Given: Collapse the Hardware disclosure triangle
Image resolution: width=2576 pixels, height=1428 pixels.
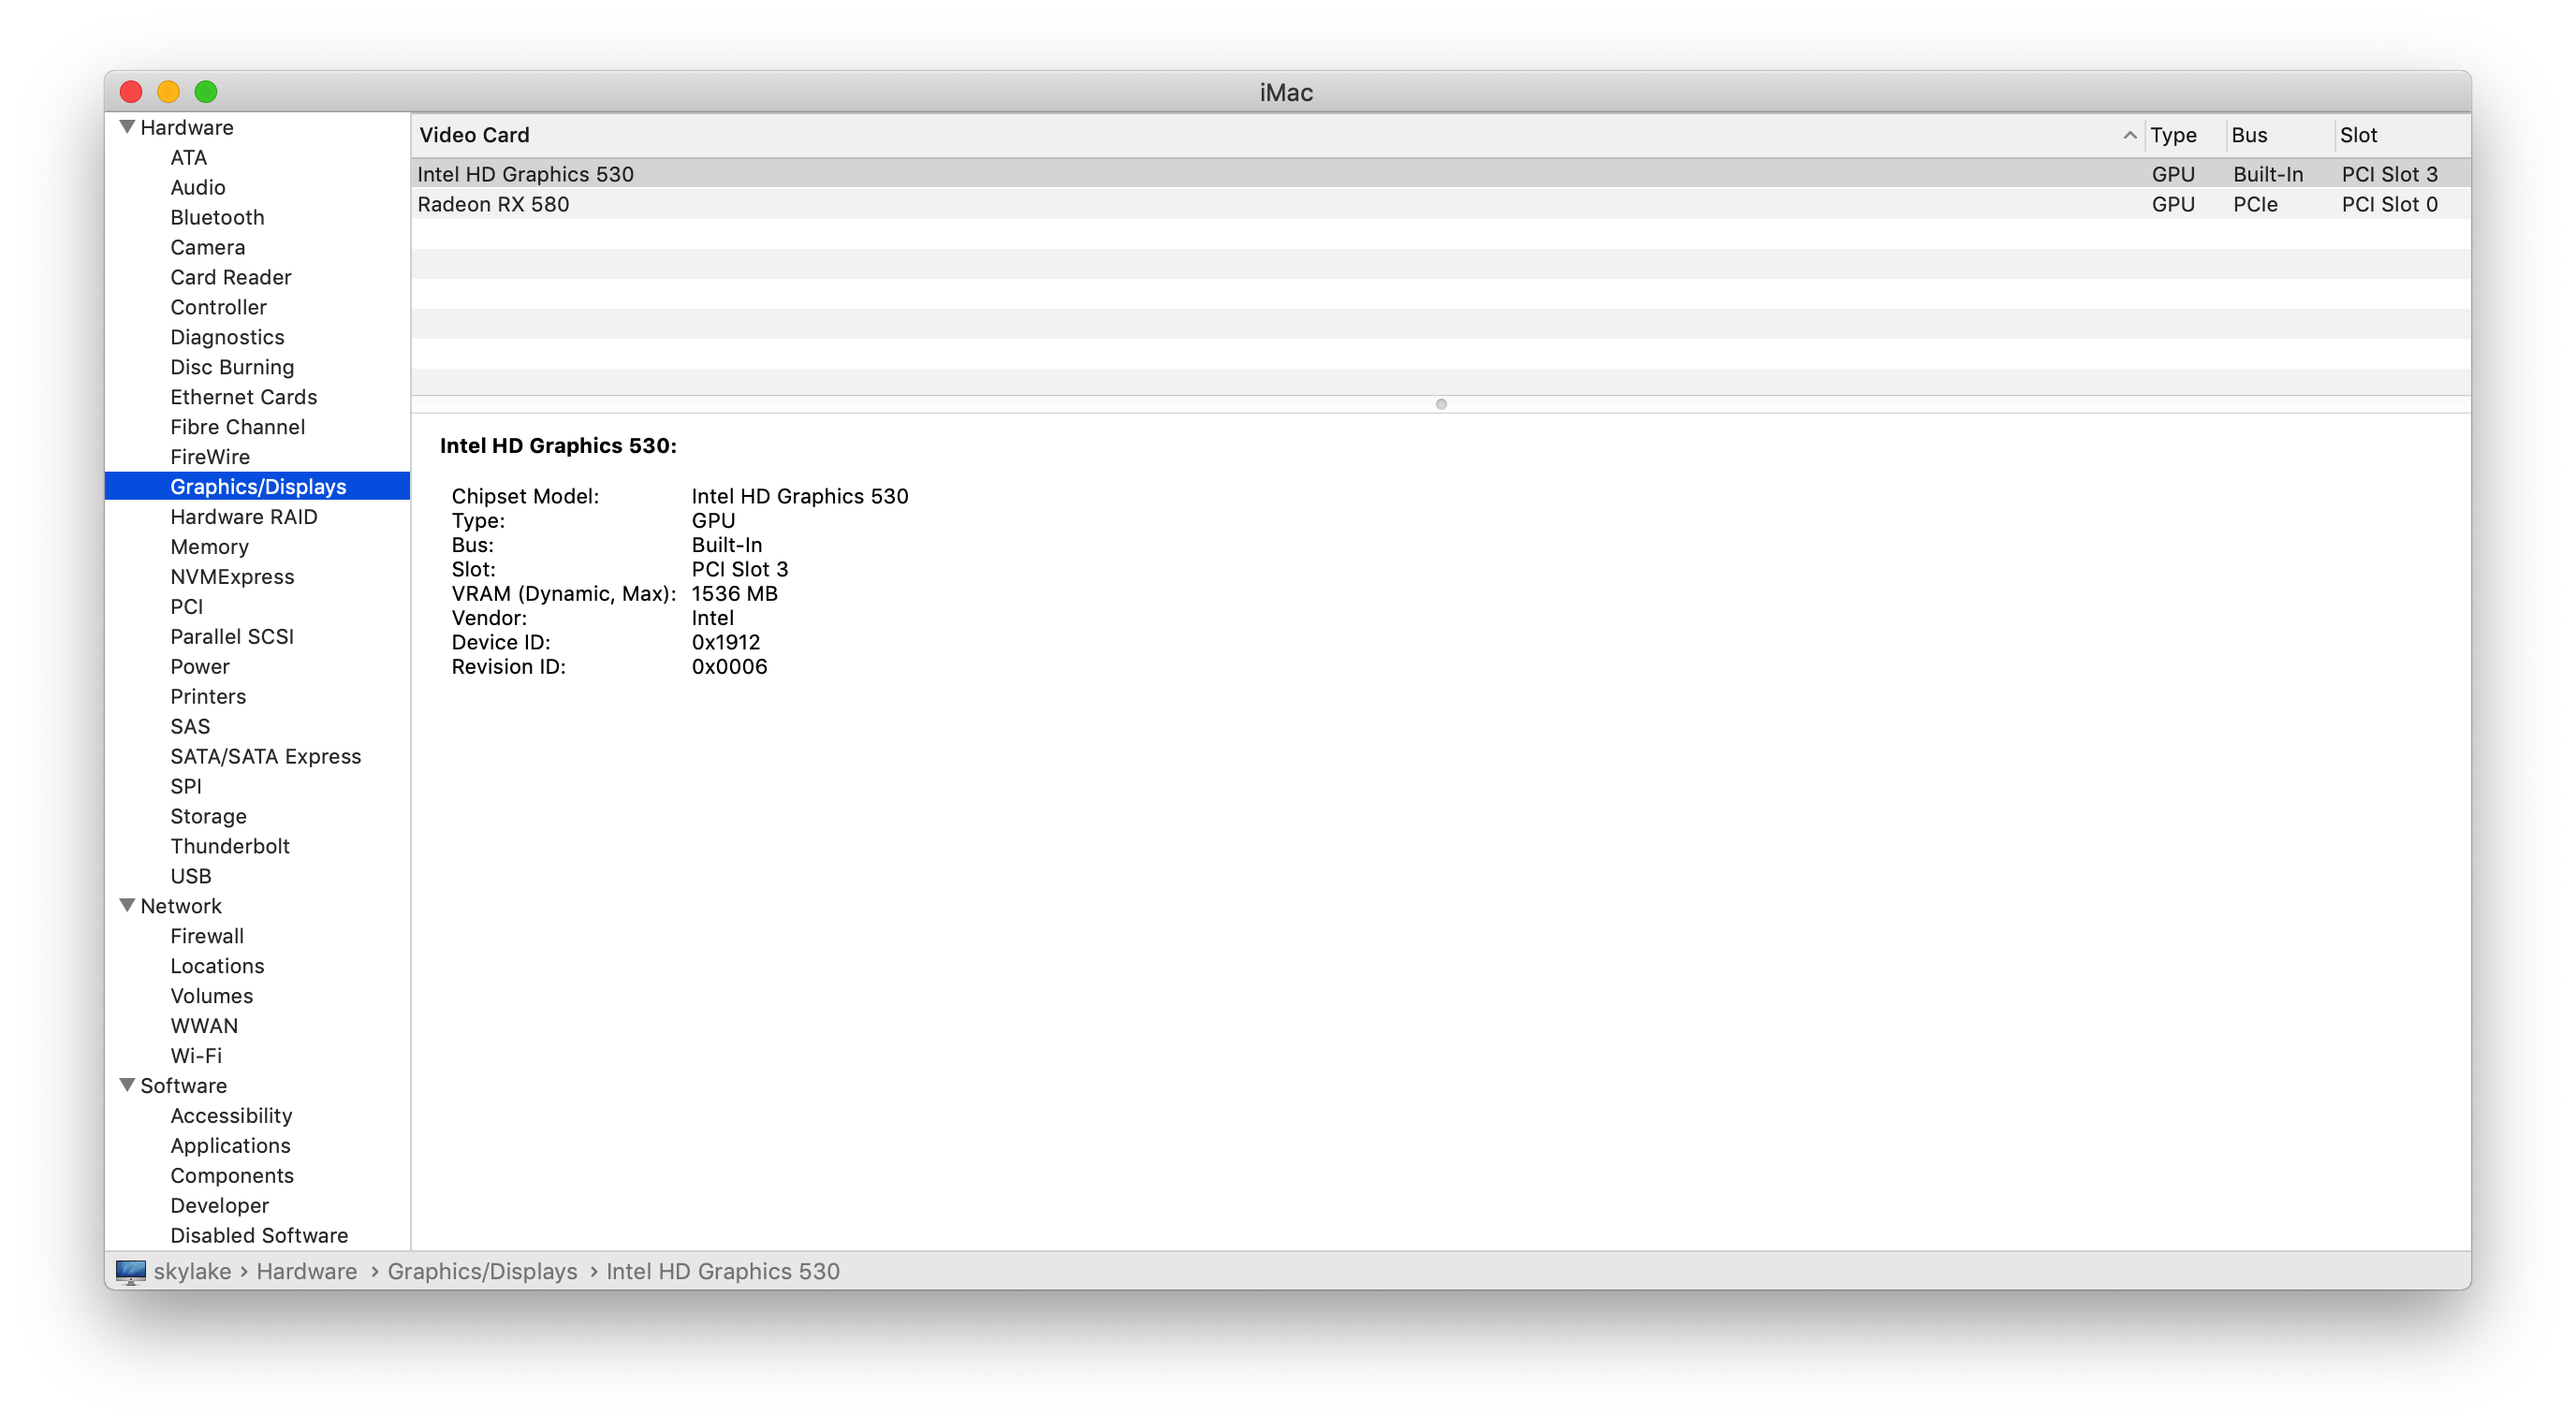Looking at the screenshot, I should click(126, 126).
